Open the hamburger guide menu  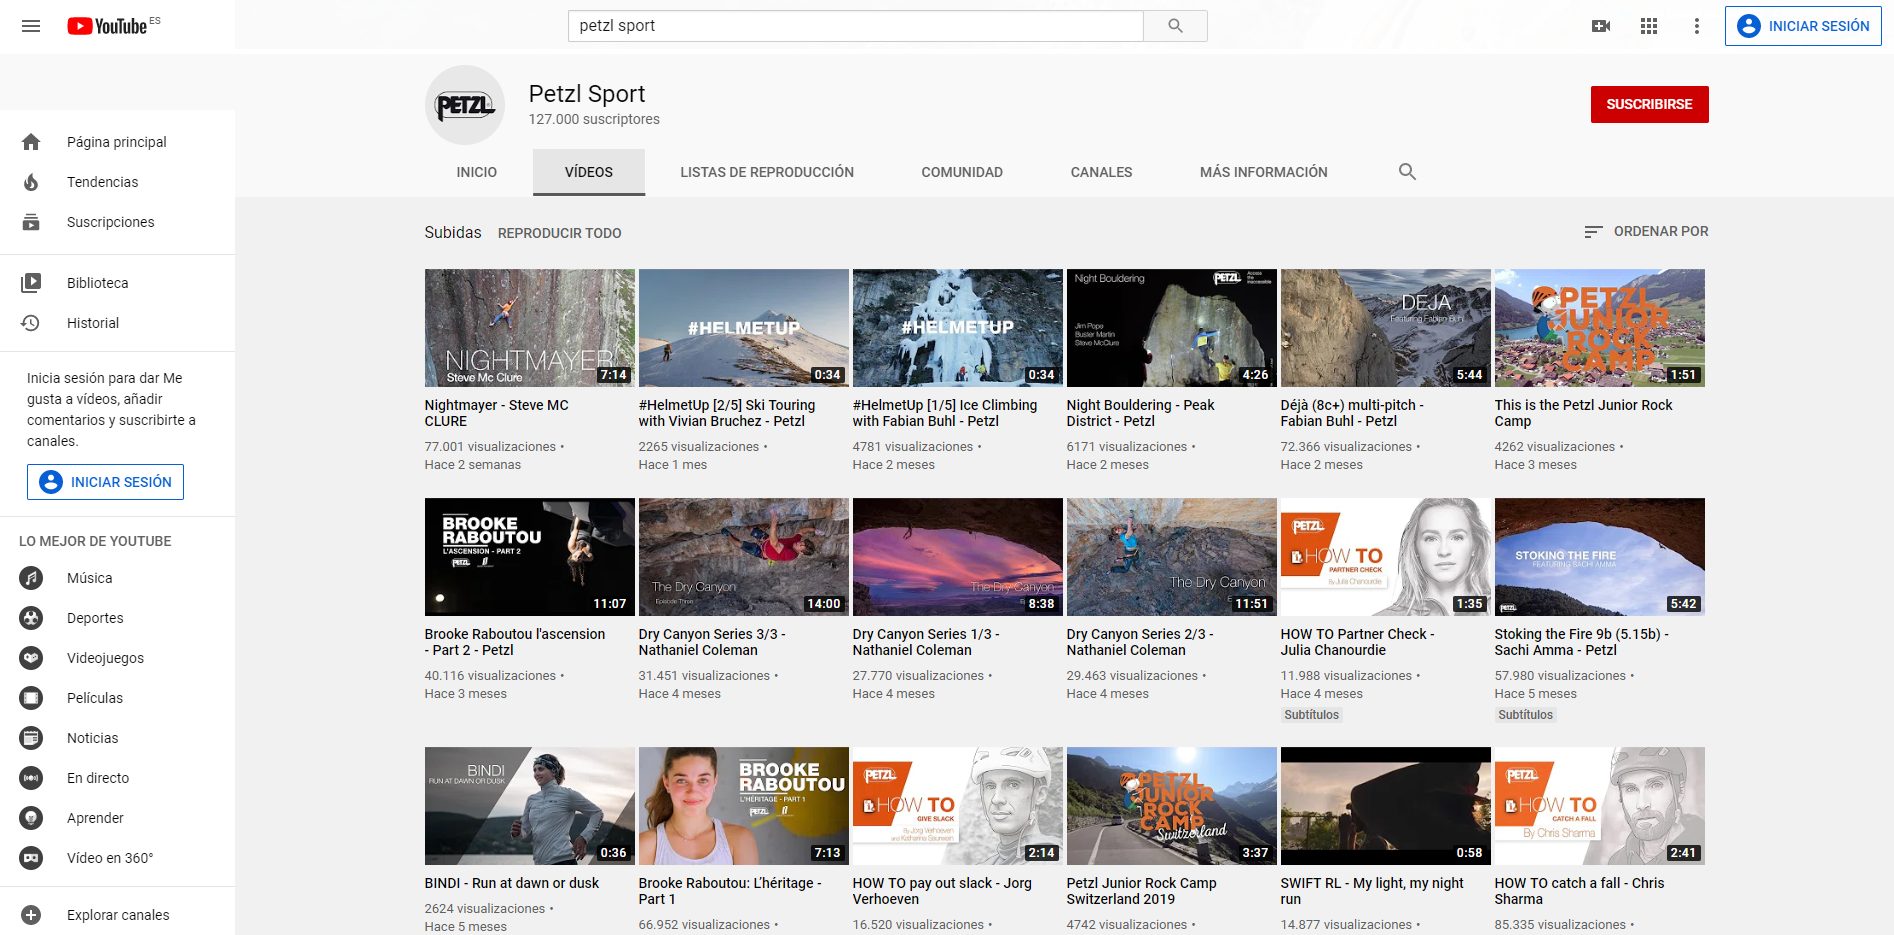(x=31, y=26)
